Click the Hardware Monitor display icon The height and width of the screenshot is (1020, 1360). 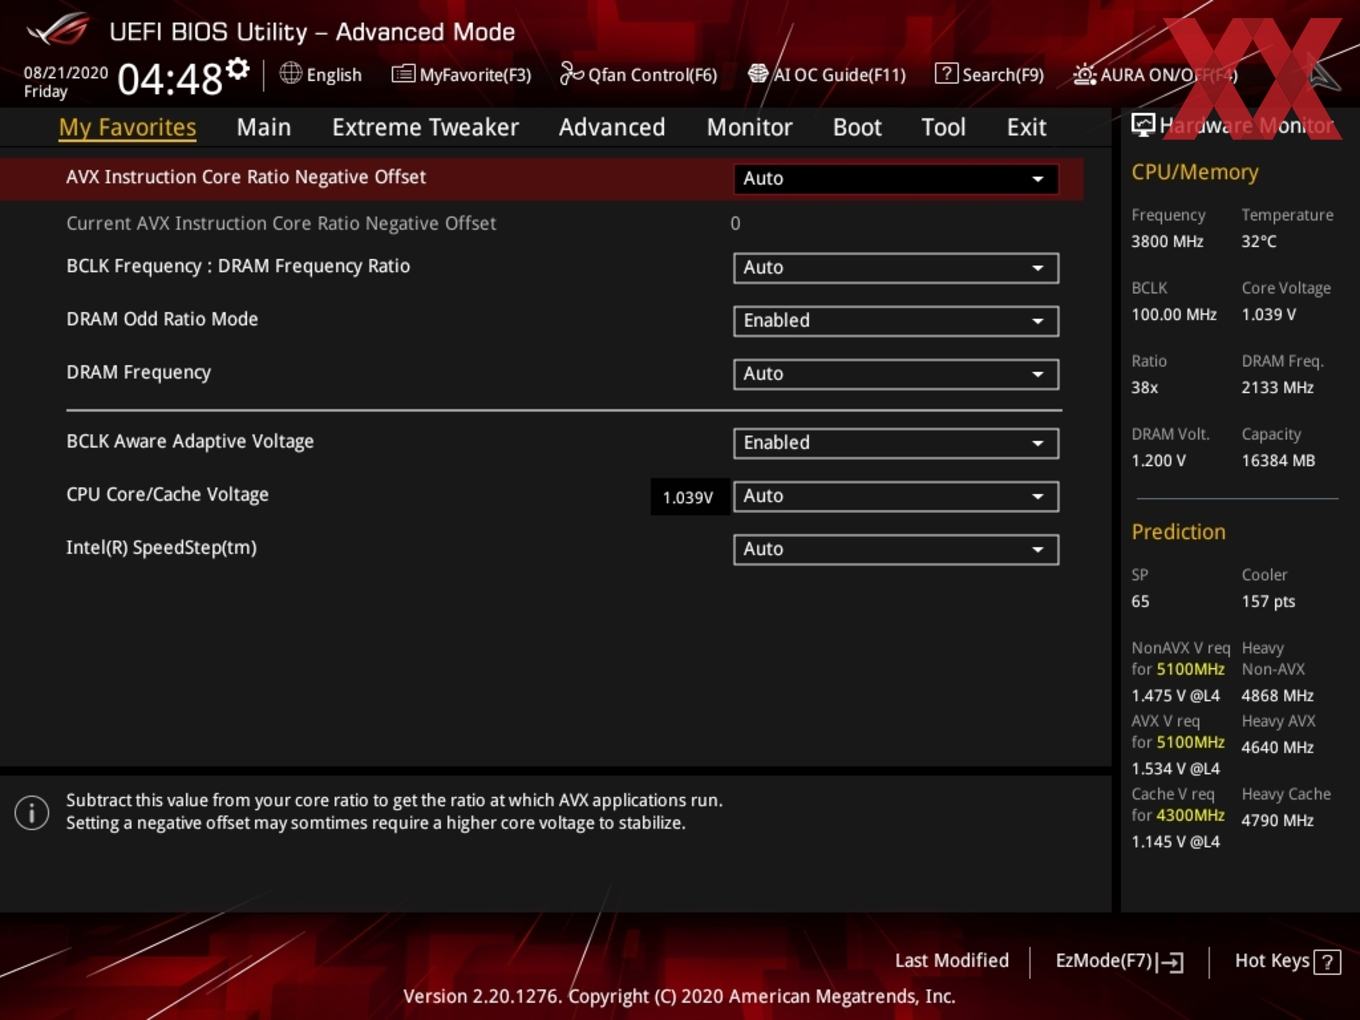1143,124
